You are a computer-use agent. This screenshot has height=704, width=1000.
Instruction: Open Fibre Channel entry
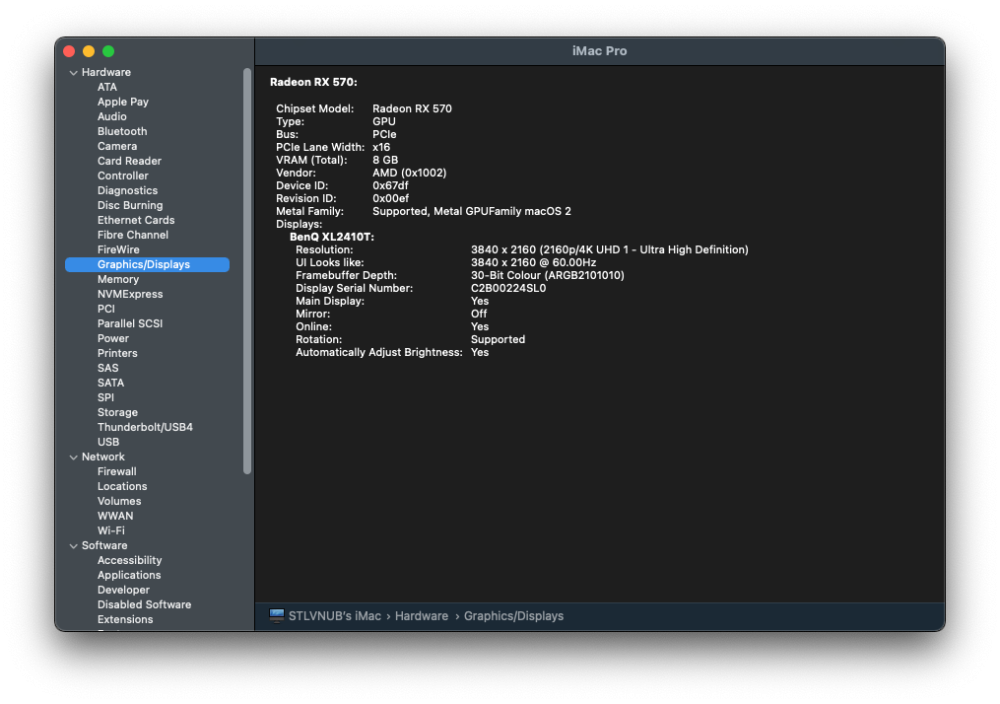pos(133,234)
